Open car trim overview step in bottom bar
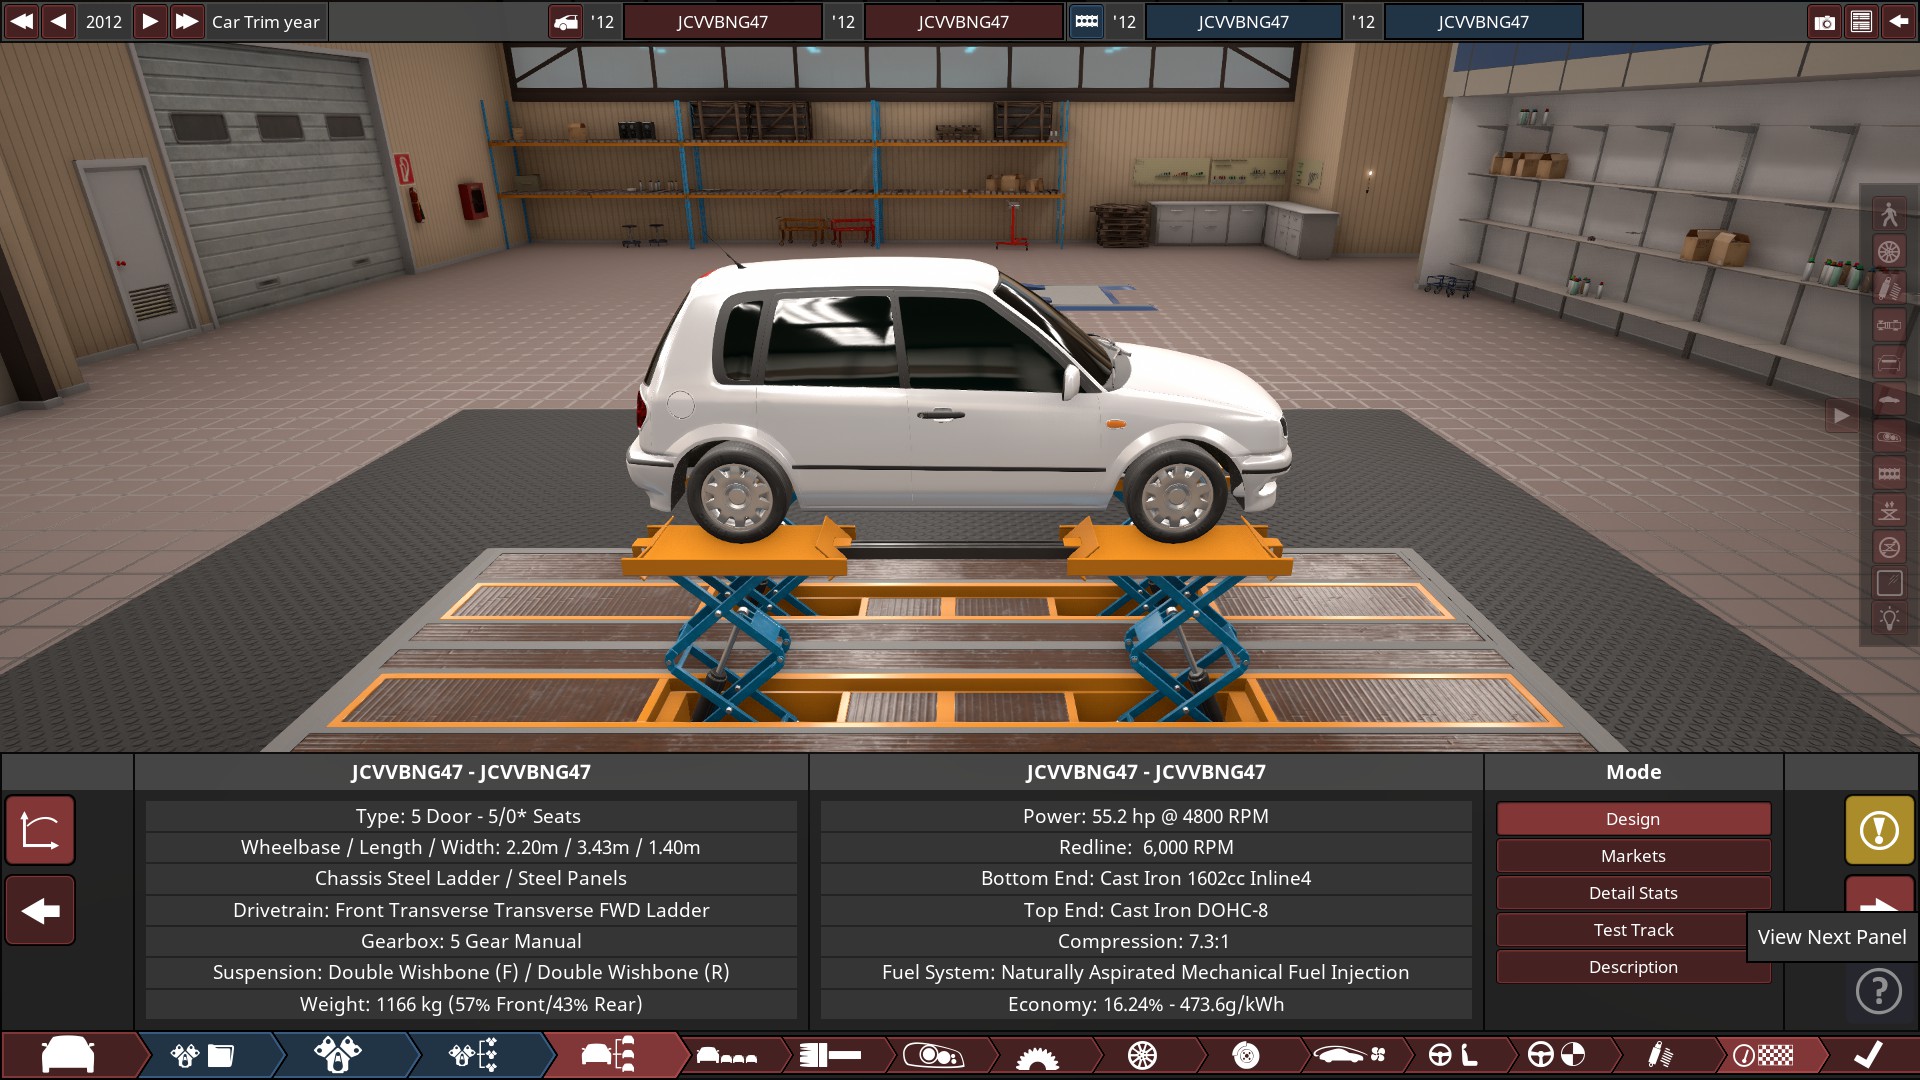The image size is (1920, 1080). 608,1055
